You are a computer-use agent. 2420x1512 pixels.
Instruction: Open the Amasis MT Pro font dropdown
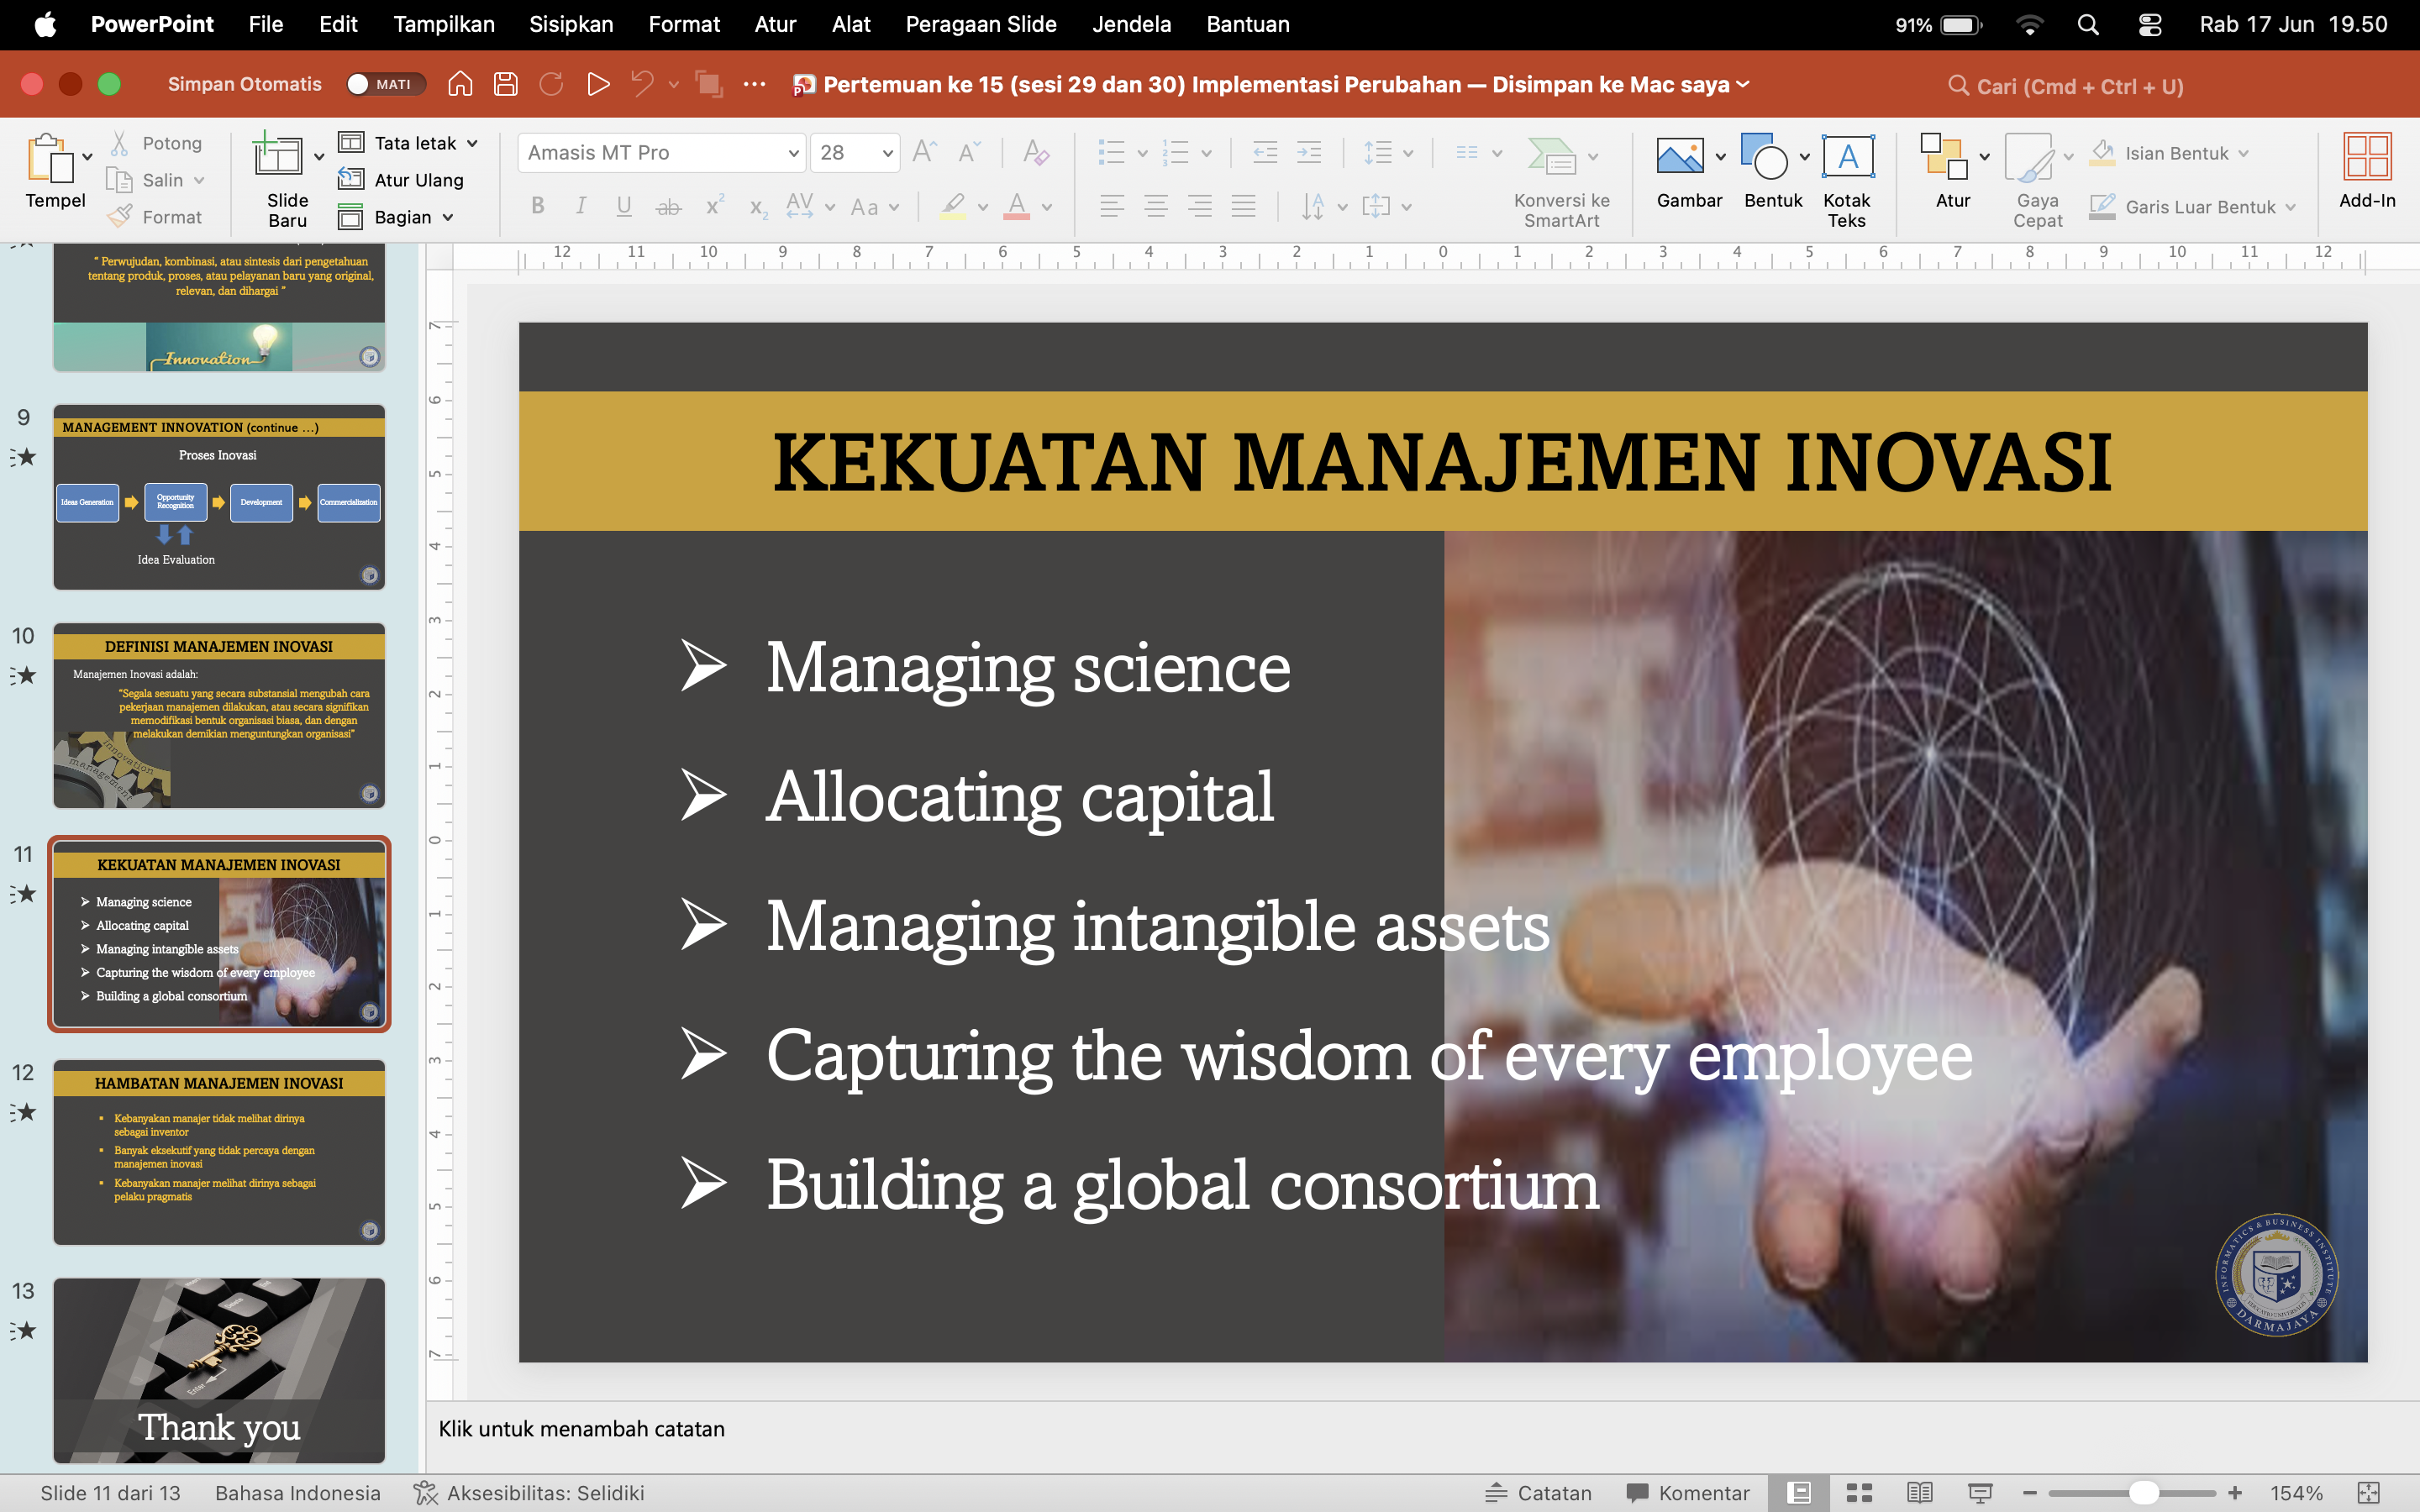click(662, 152)
